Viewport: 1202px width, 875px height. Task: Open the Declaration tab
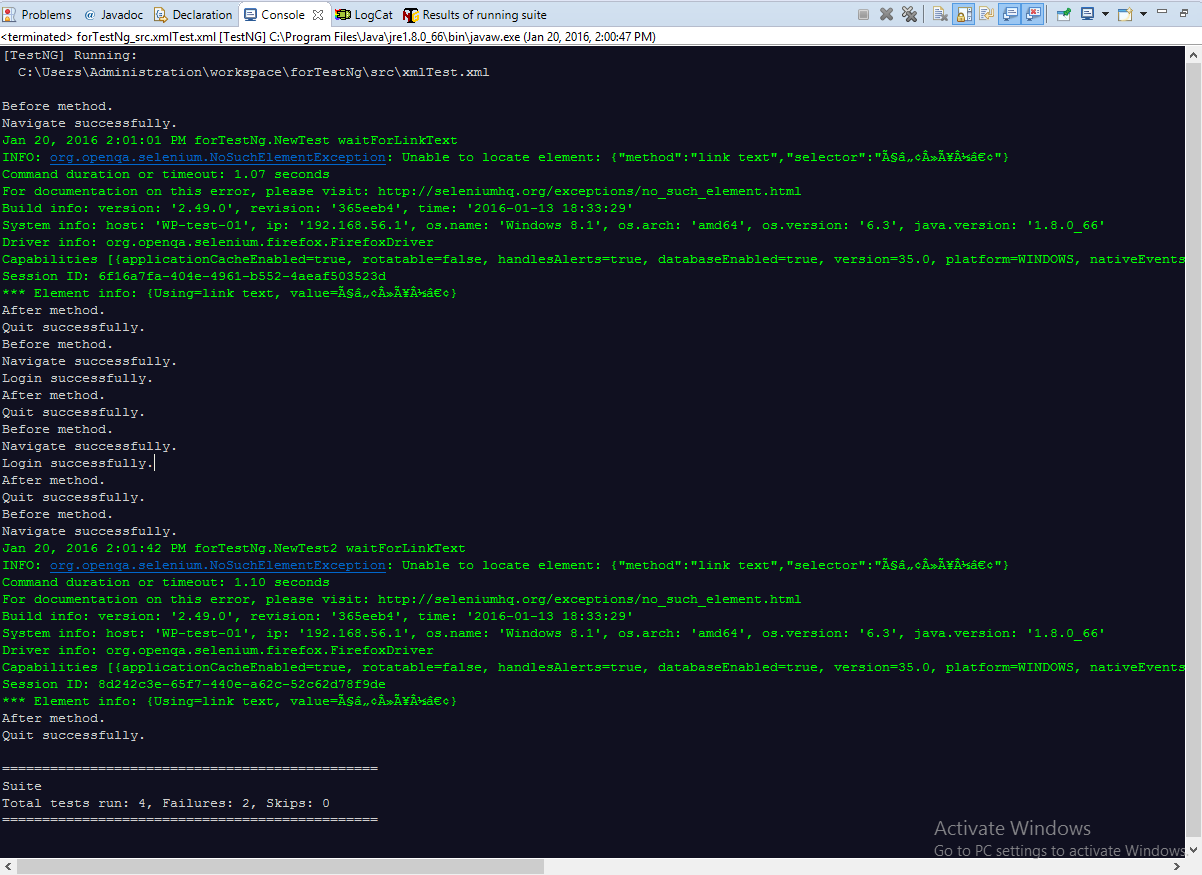[193, 14]
